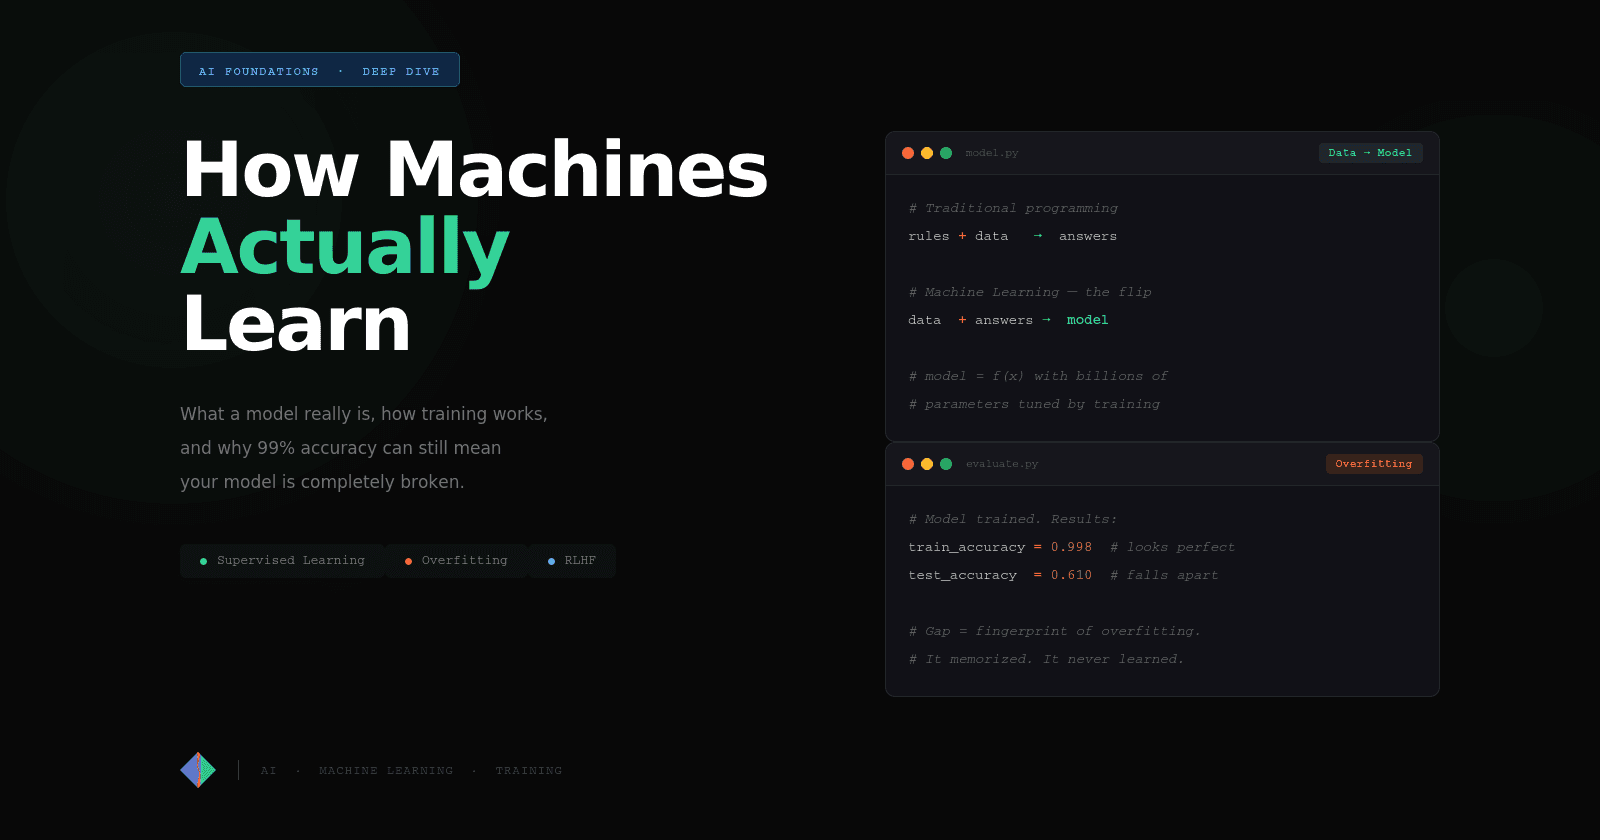Click the green 'model' keyword in code

pos(1087,320)
